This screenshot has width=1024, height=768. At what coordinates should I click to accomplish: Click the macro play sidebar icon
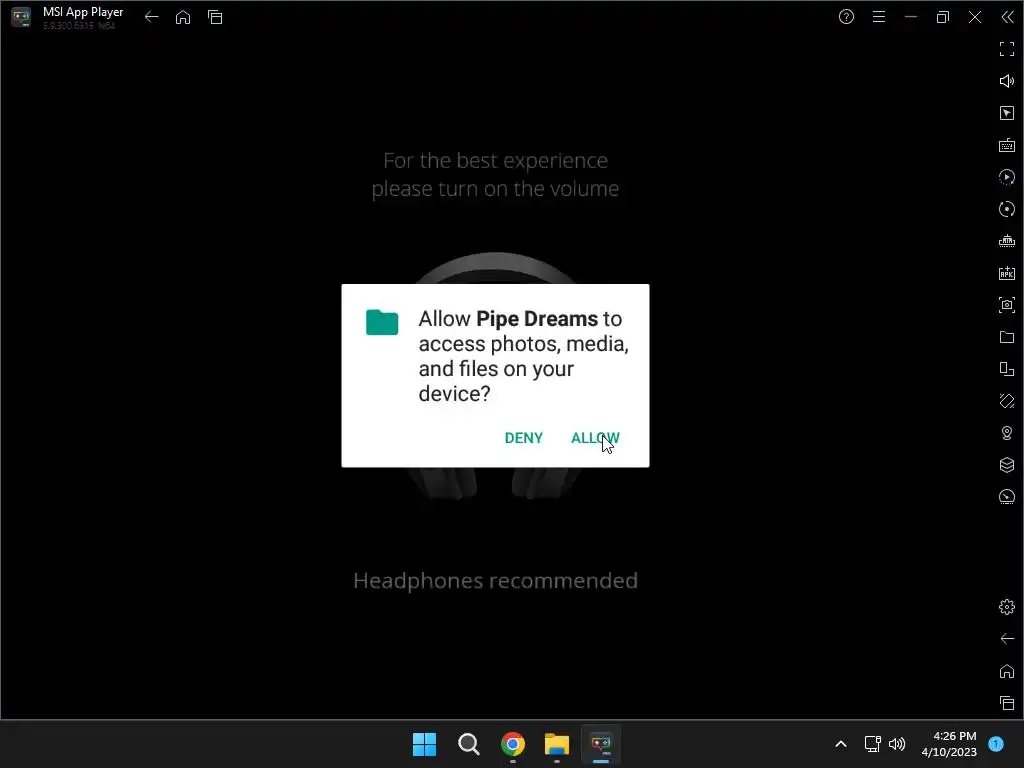tap(1007, 177)
